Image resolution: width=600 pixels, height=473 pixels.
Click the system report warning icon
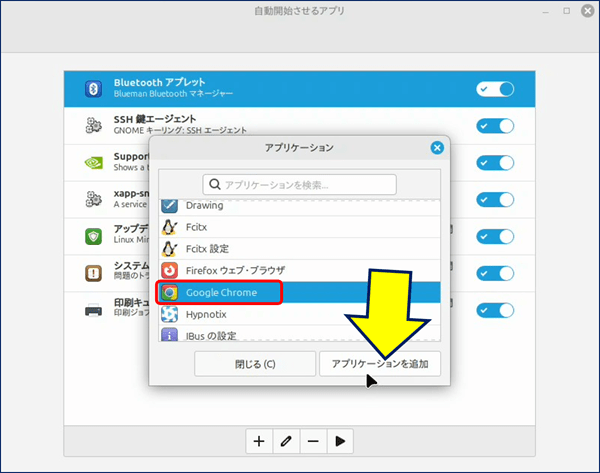(x=93, y=273)
